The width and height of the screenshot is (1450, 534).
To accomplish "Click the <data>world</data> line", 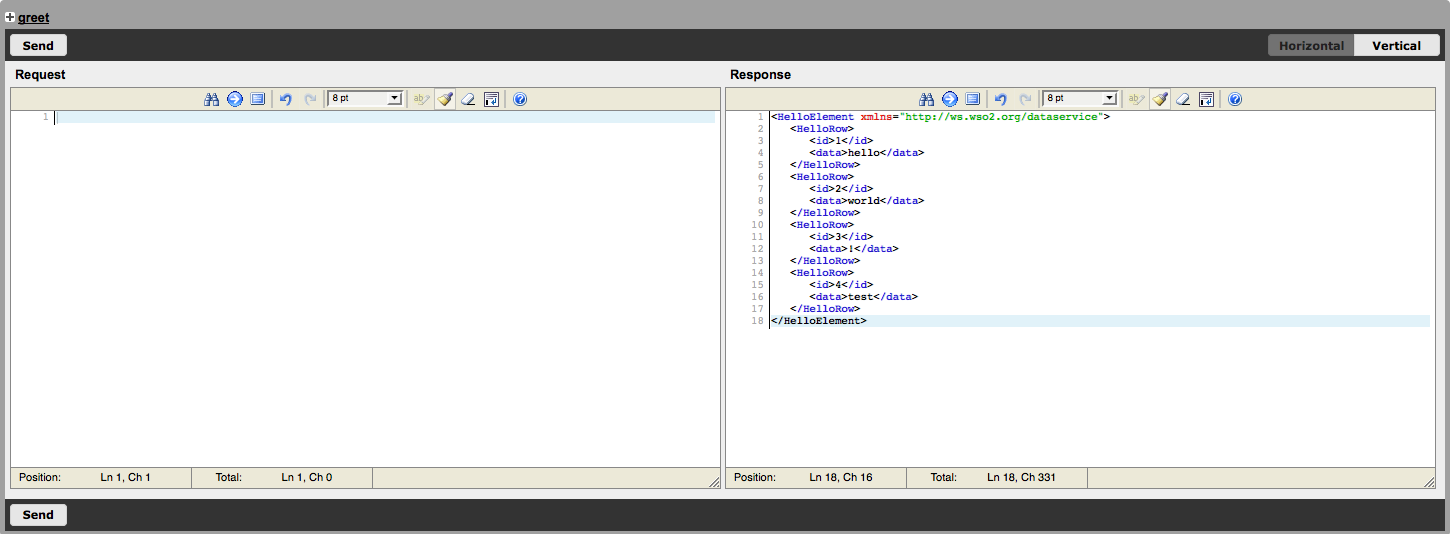I will coord(866,201).
